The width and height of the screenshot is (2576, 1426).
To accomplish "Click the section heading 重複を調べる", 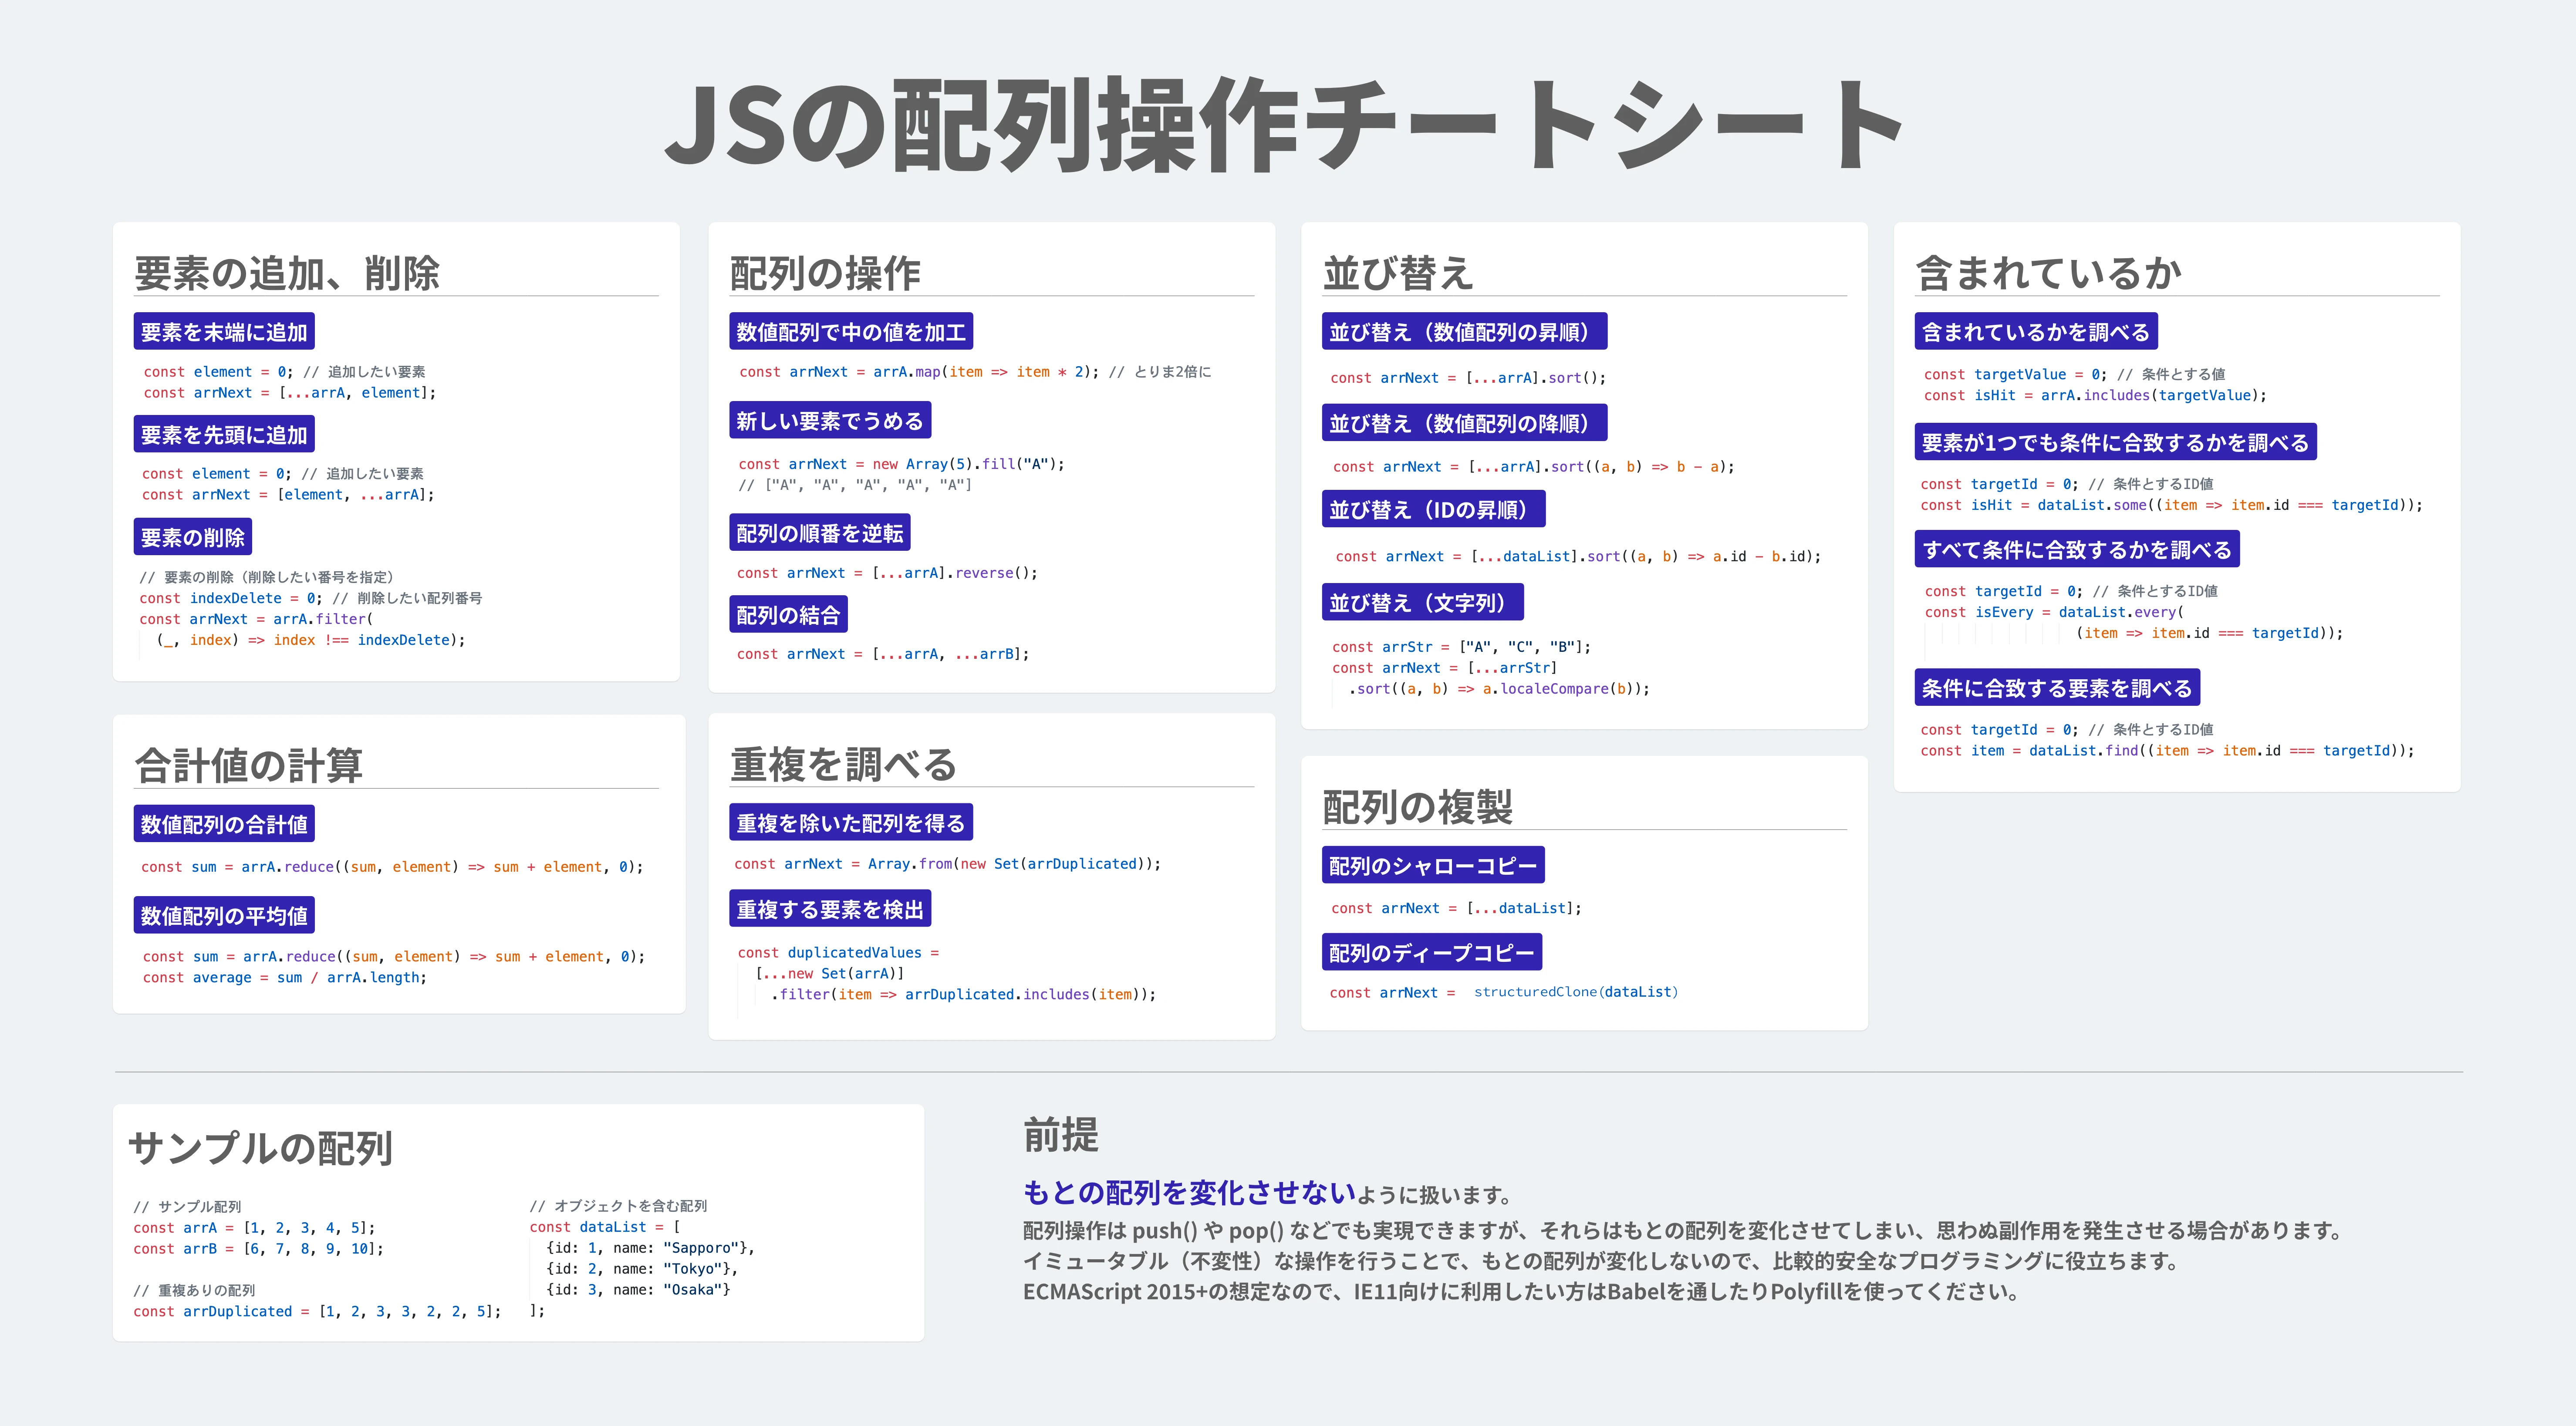I will (844, 764).
